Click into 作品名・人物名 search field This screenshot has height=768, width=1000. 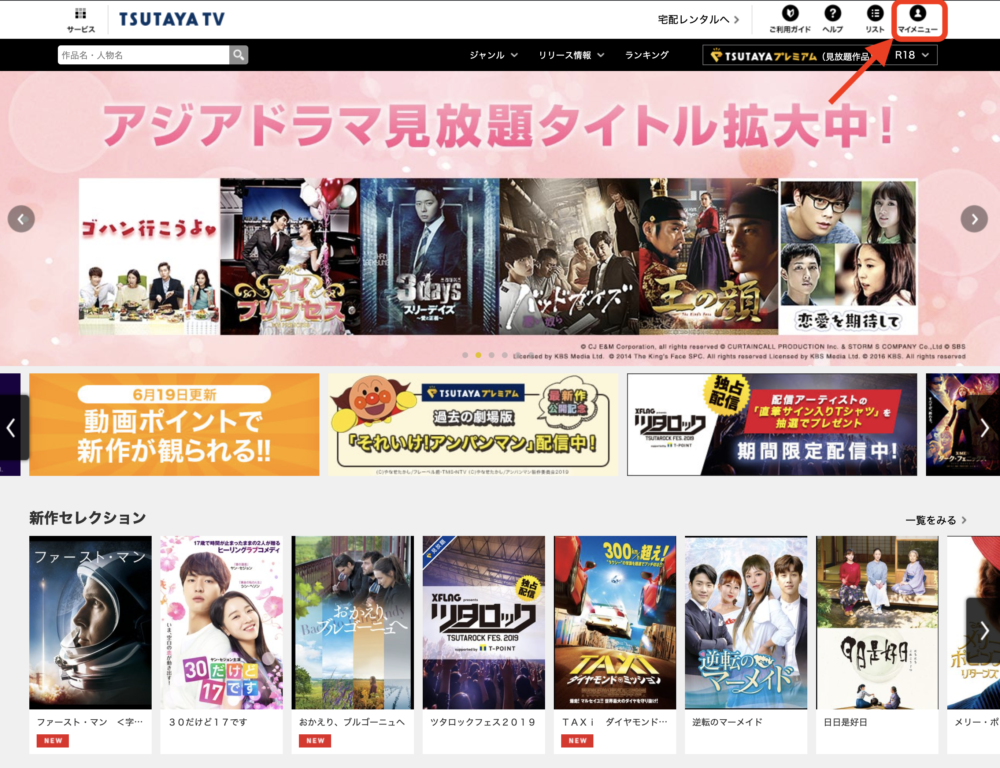(x=143, y=55)
